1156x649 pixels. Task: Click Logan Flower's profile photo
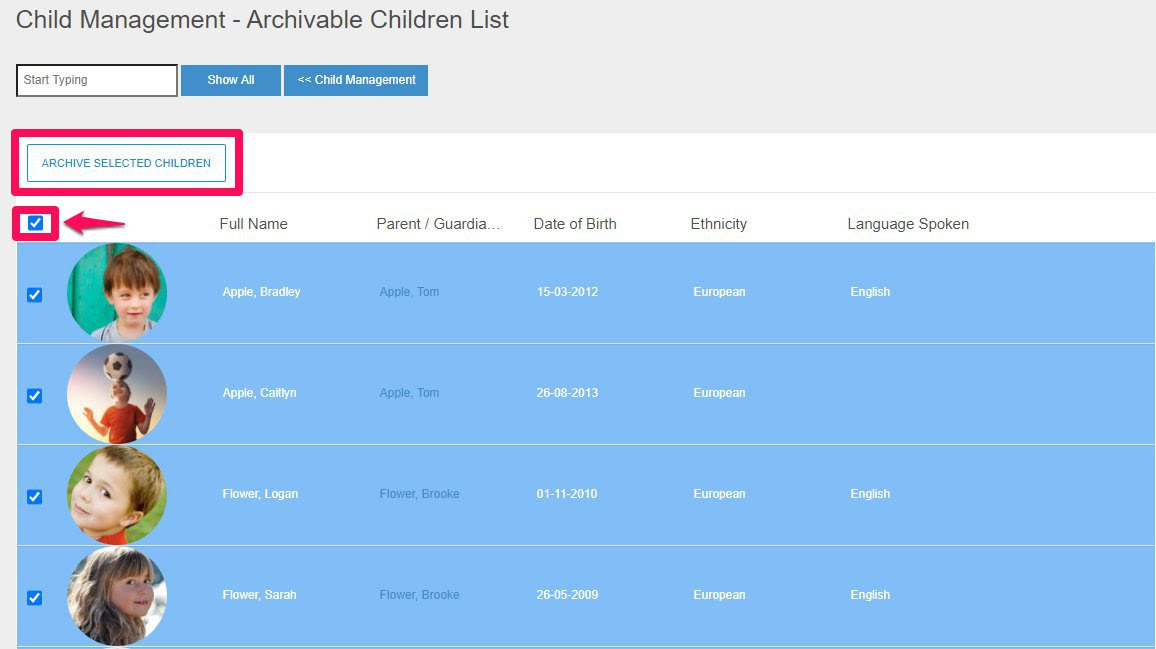(117, 495)
